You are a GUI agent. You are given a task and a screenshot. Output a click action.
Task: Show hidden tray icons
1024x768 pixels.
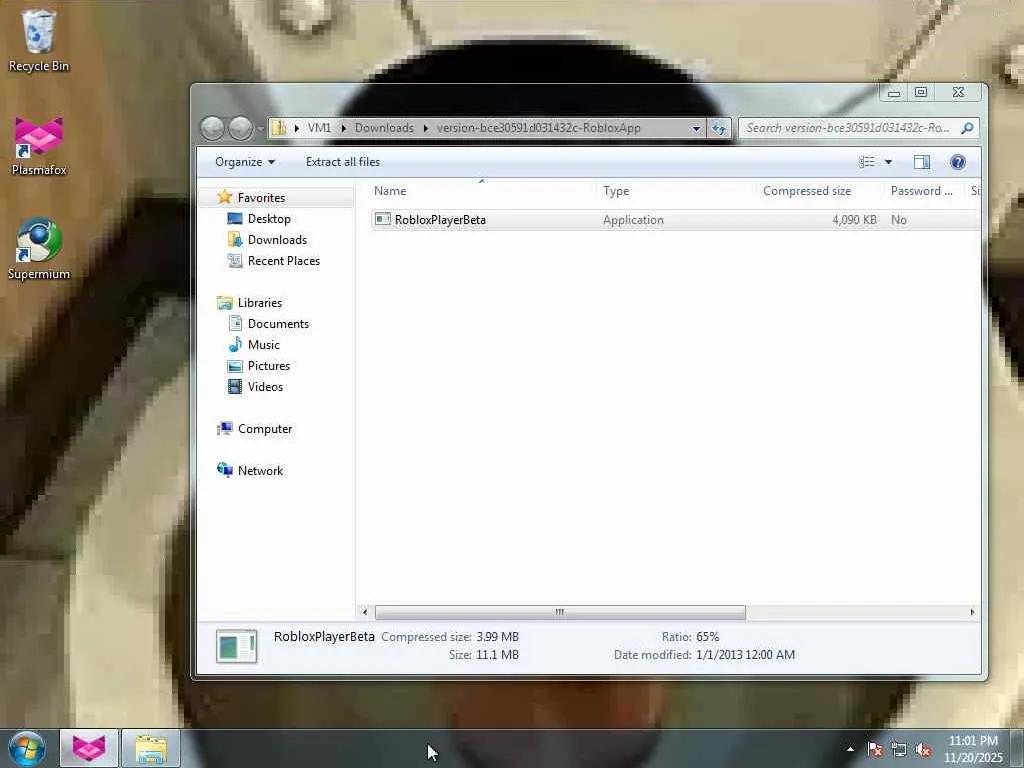(850, 749)
